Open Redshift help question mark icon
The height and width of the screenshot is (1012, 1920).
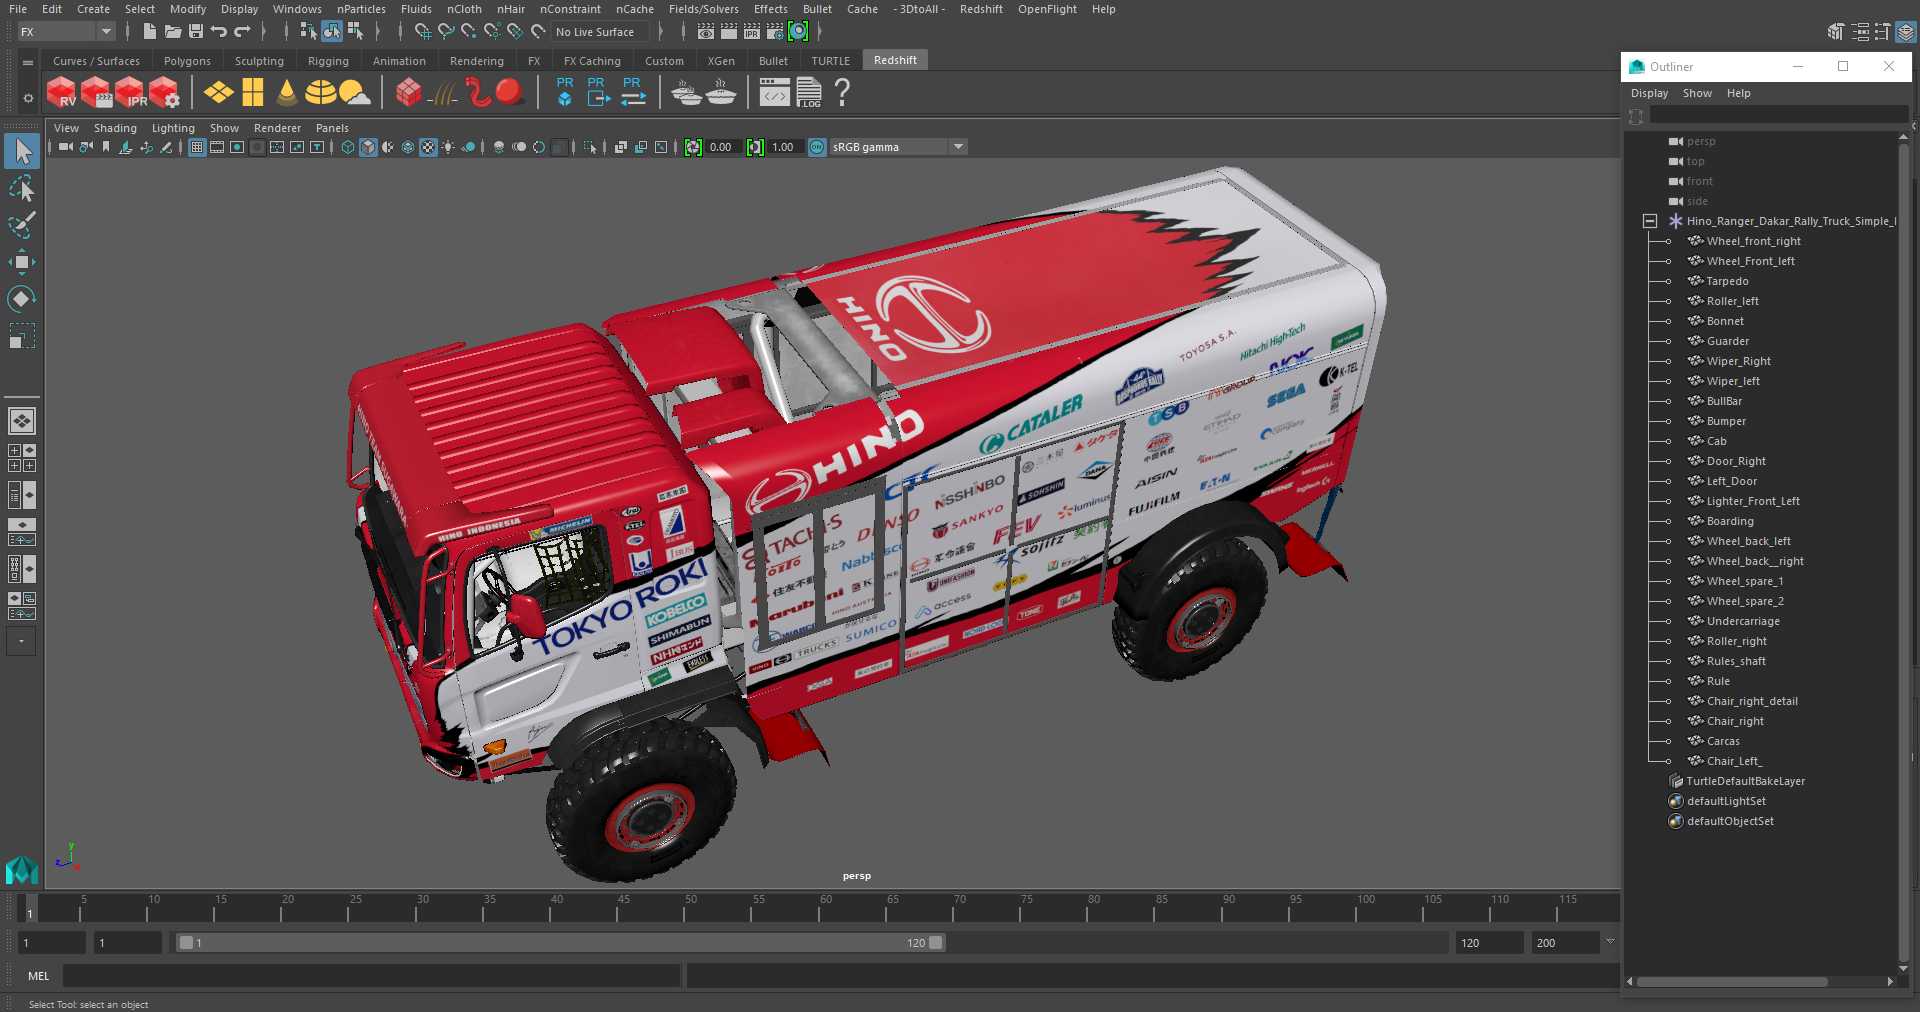[842, 92]
